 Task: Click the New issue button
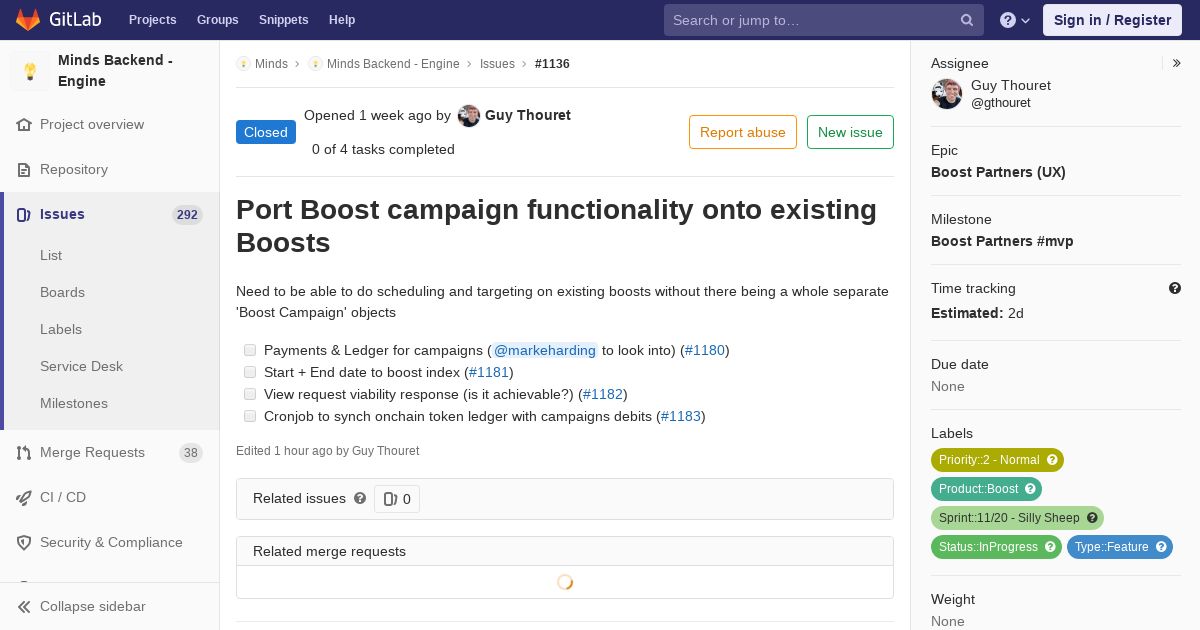click(x=850, y=132)
